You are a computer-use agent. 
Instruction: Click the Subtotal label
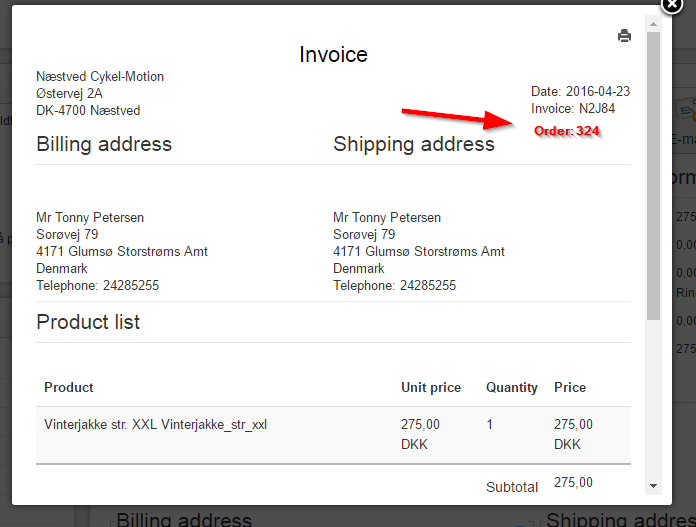point(512,487)
